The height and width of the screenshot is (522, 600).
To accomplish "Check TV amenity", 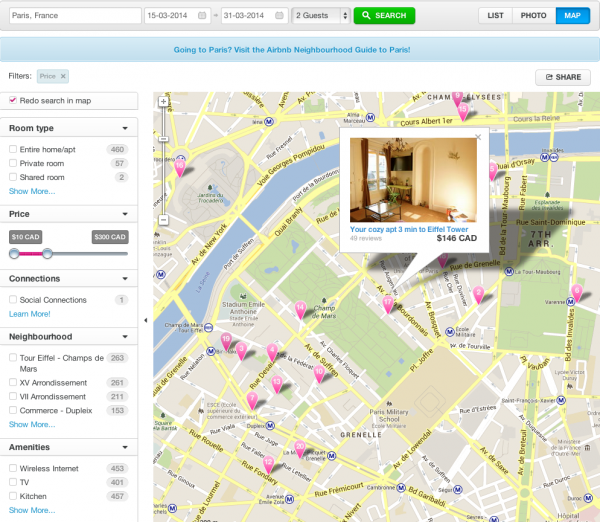I will pyautogui.click(x=13, y=482).
